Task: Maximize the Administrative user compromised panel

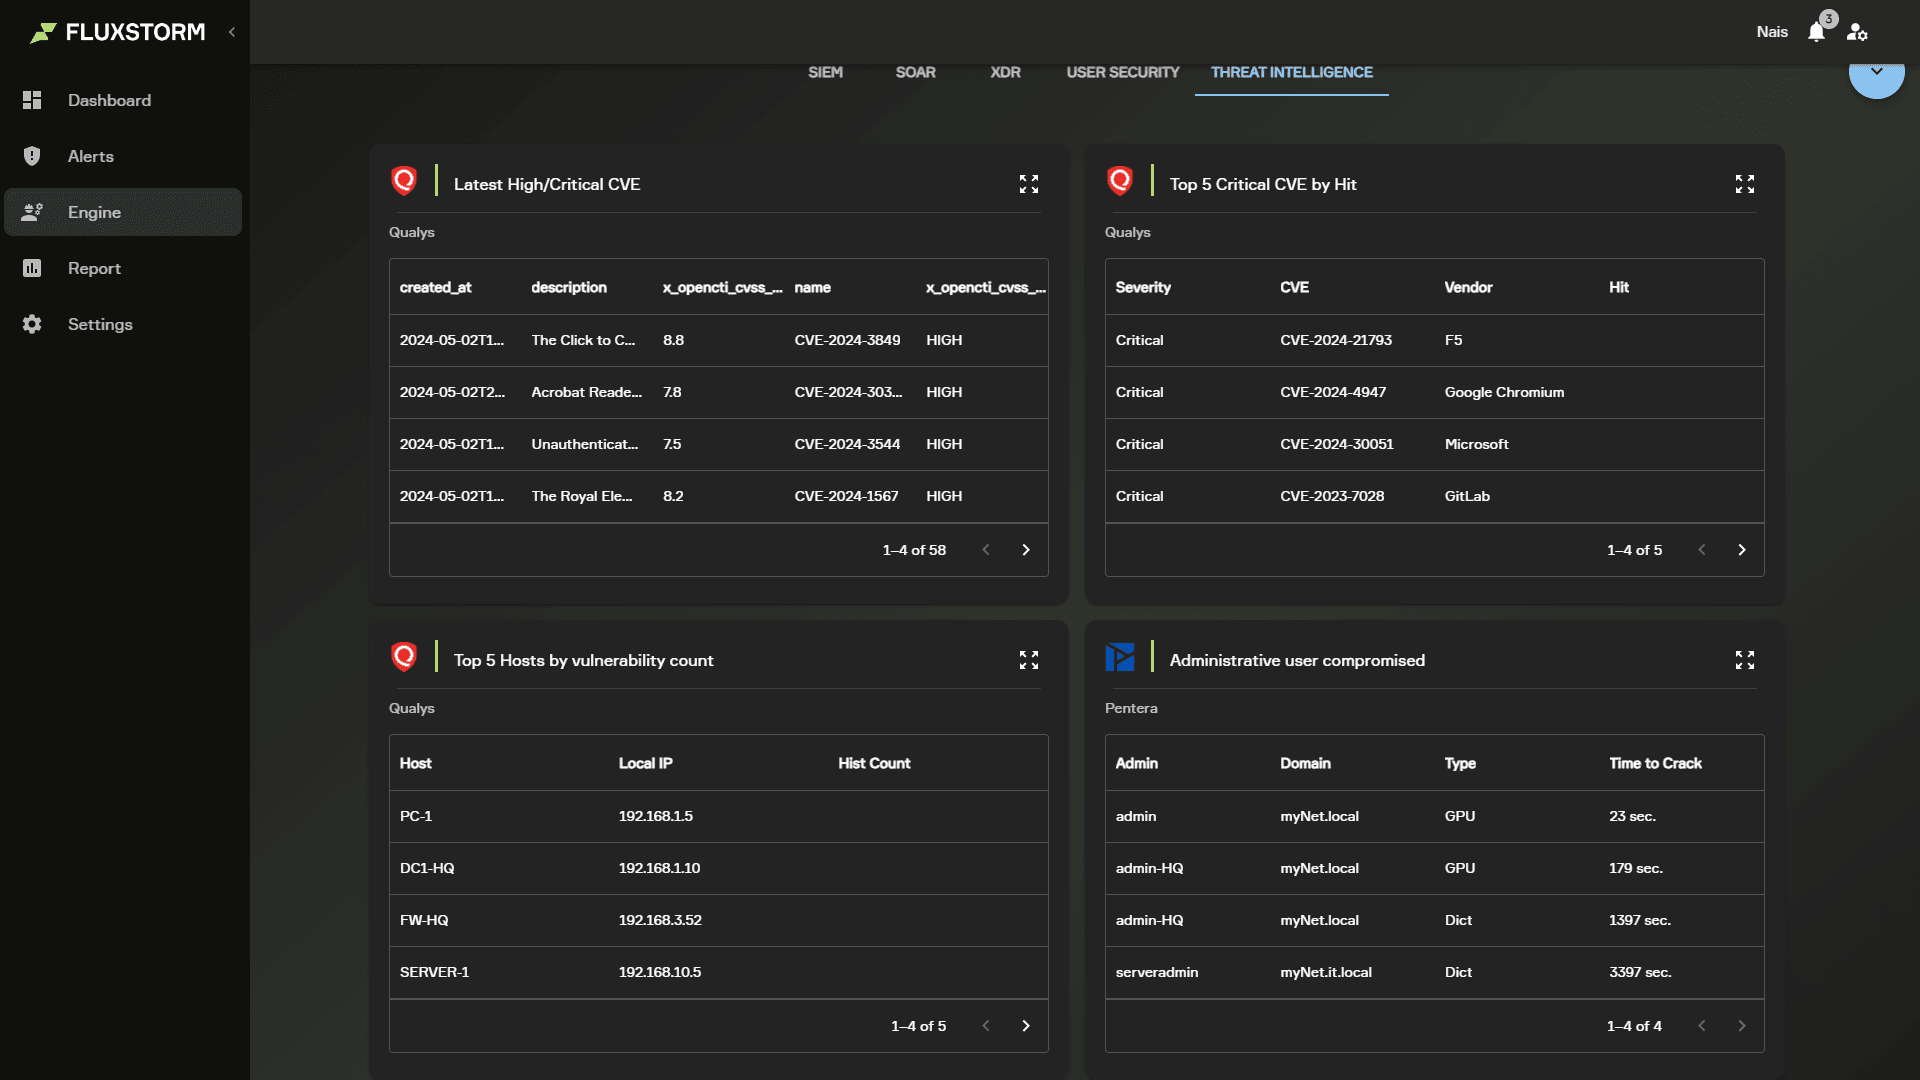Action: point(1745,660)
